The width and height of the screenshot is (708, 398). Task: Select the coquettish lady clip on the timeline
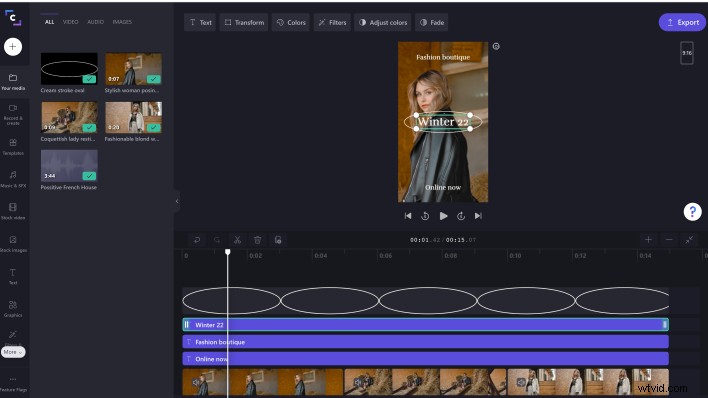tap(425, 382)
